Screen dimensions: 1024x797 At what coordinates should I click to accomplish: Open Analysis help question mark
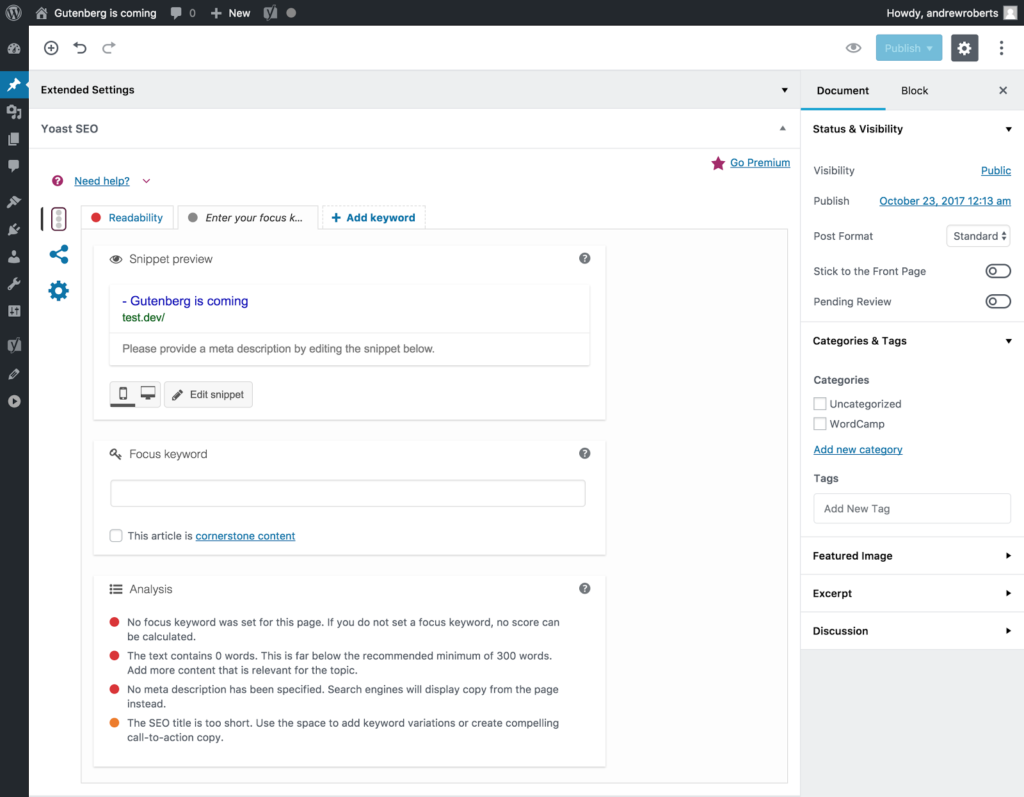click(x=584, y=589)
